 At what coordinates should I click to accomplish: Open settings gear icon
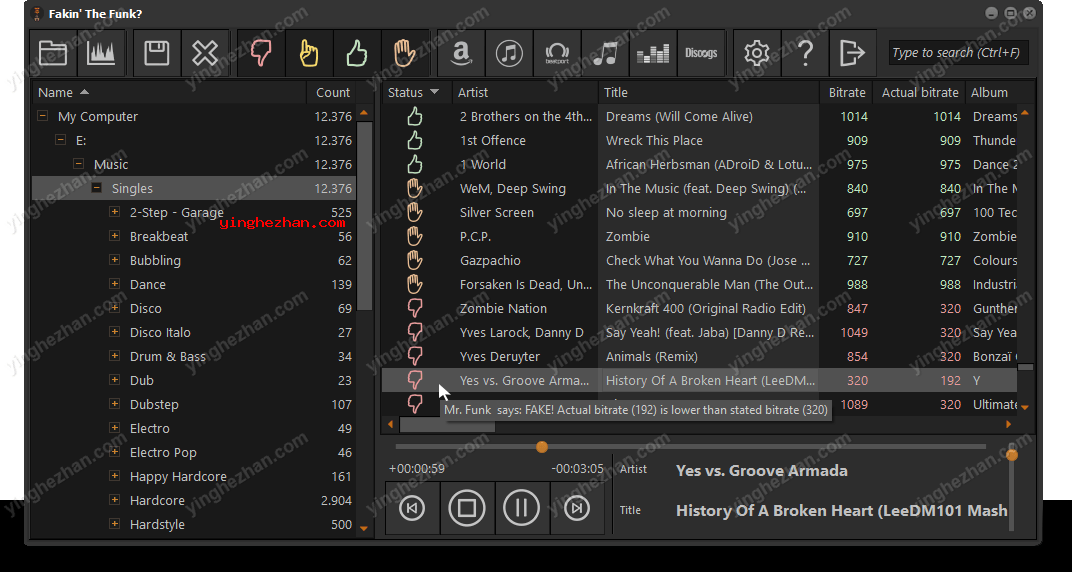(x=757, y=53)
